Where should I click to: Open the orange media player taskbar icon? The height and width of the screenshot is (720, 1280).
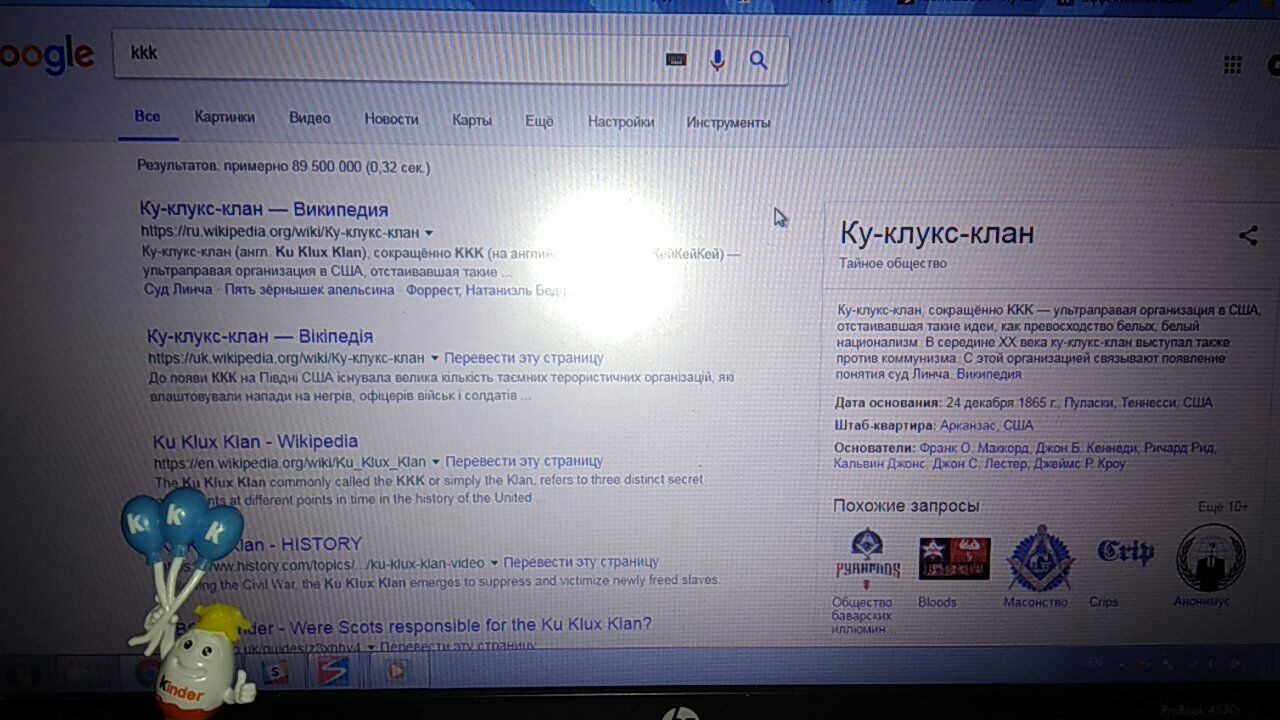click(x=396, y=671)
